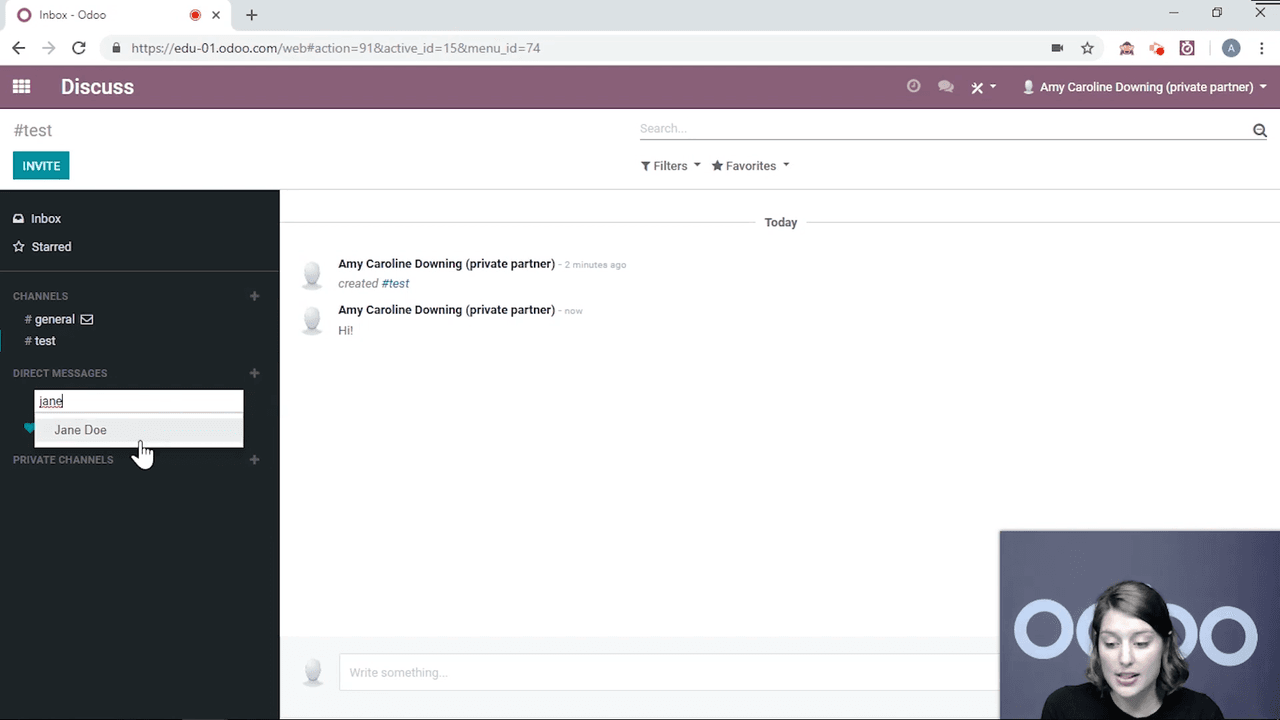Screen dimensions: 1280x720
Task: Add a private channel with plus icon
Action: 254,460
